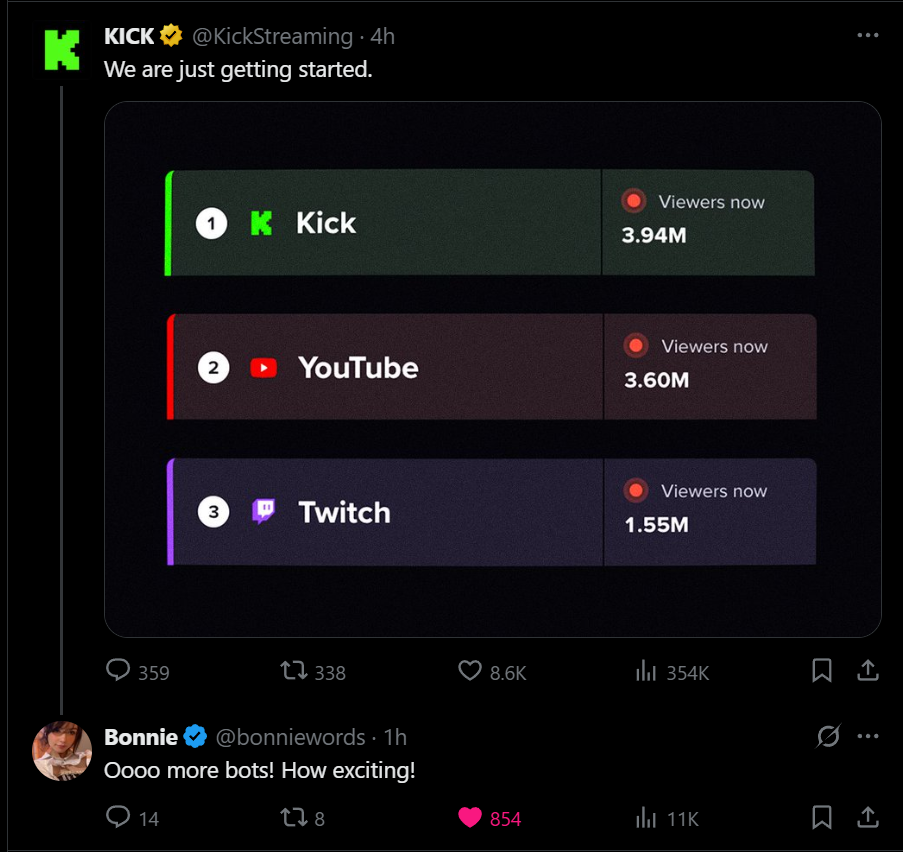The height and width of the screenshot is (852, 903).
Task: Repost the KICK tweet
Action: [295, 670]
